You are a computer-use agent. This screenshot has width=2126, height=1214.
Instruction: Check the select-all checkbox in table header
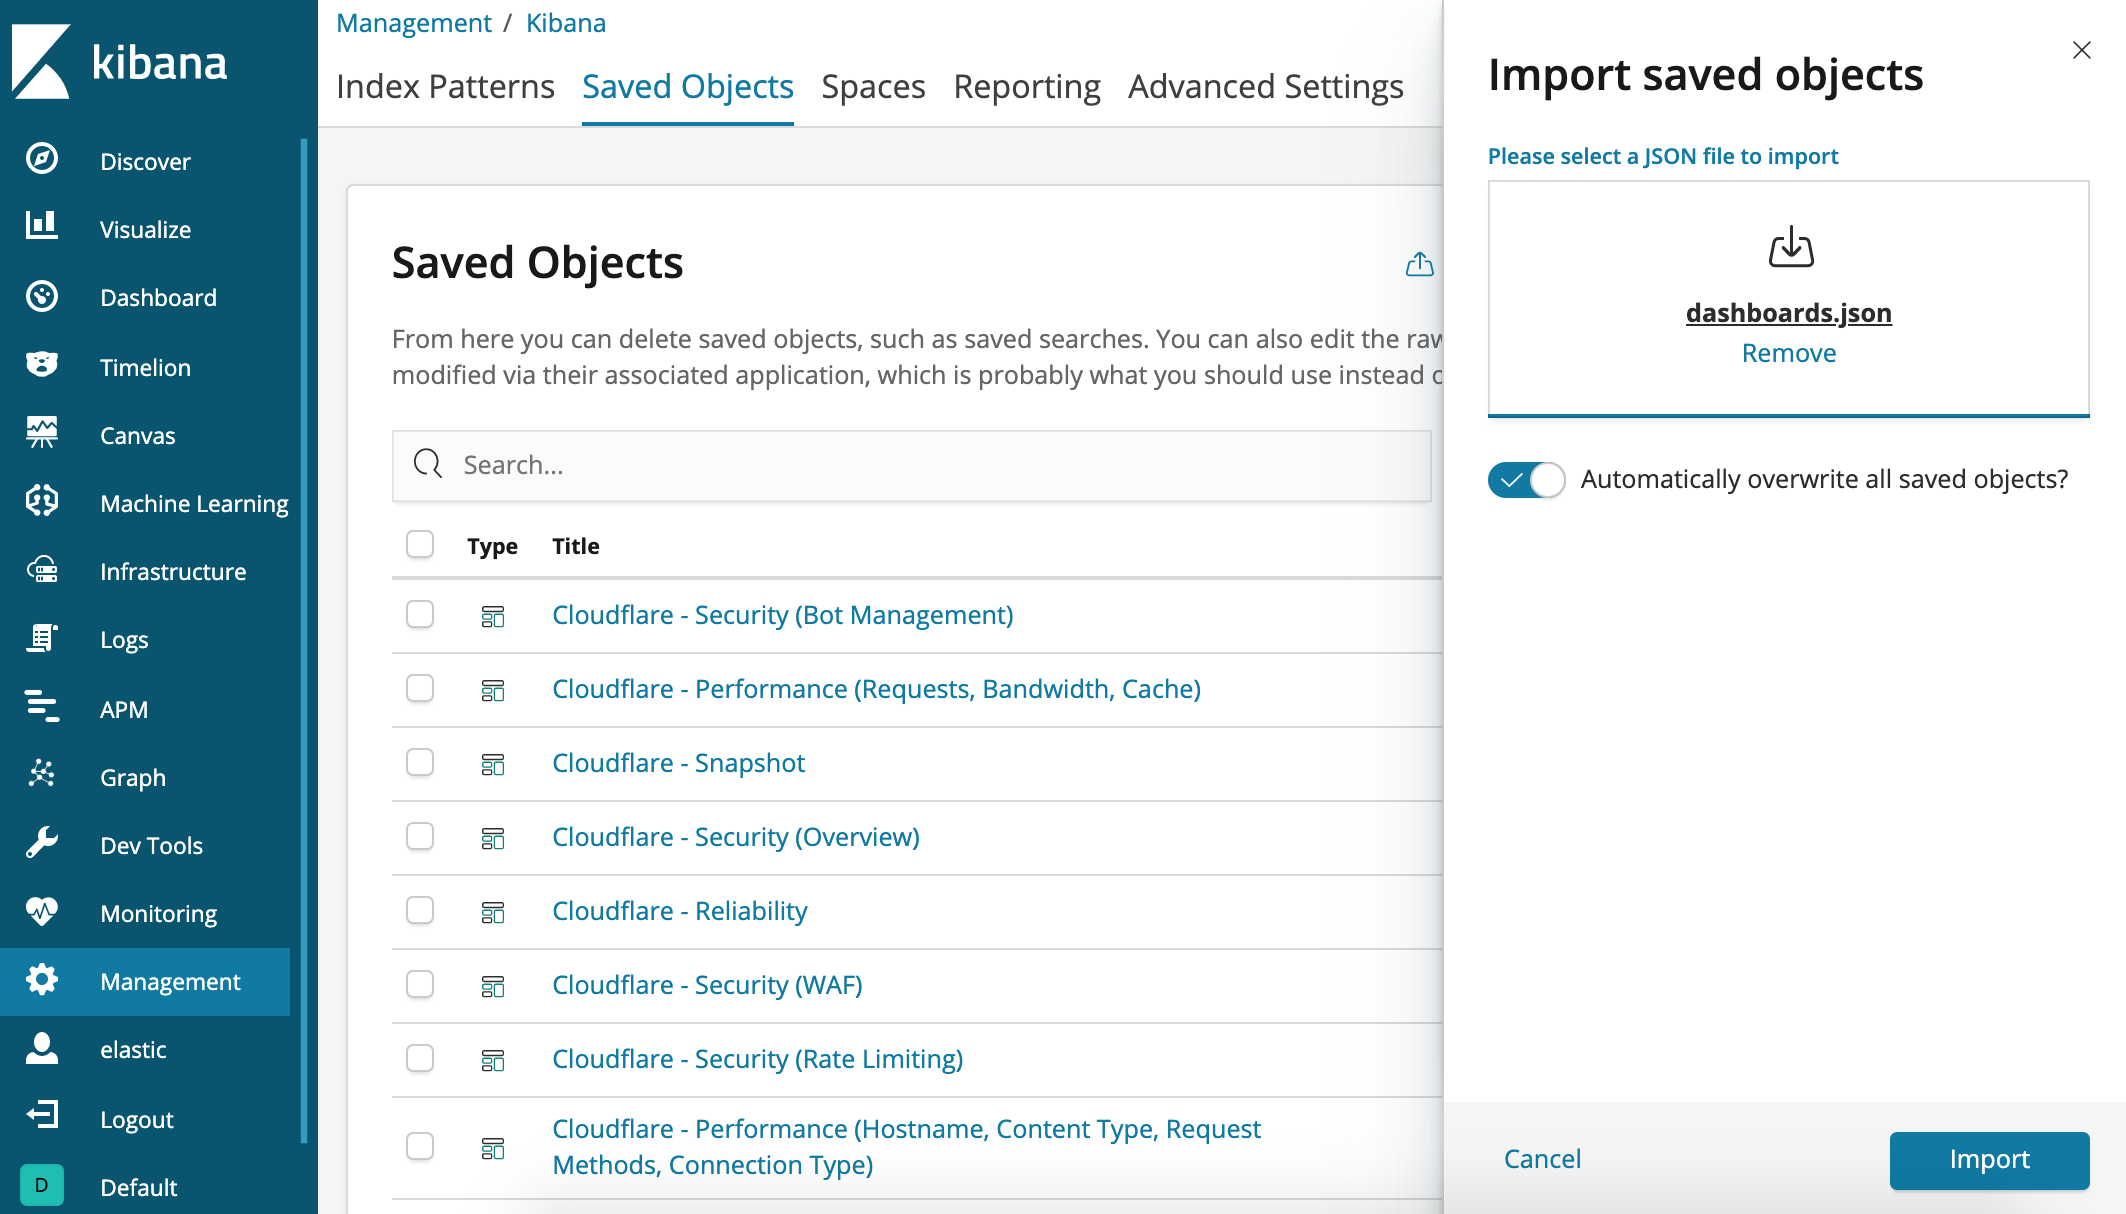pos(420,544)
